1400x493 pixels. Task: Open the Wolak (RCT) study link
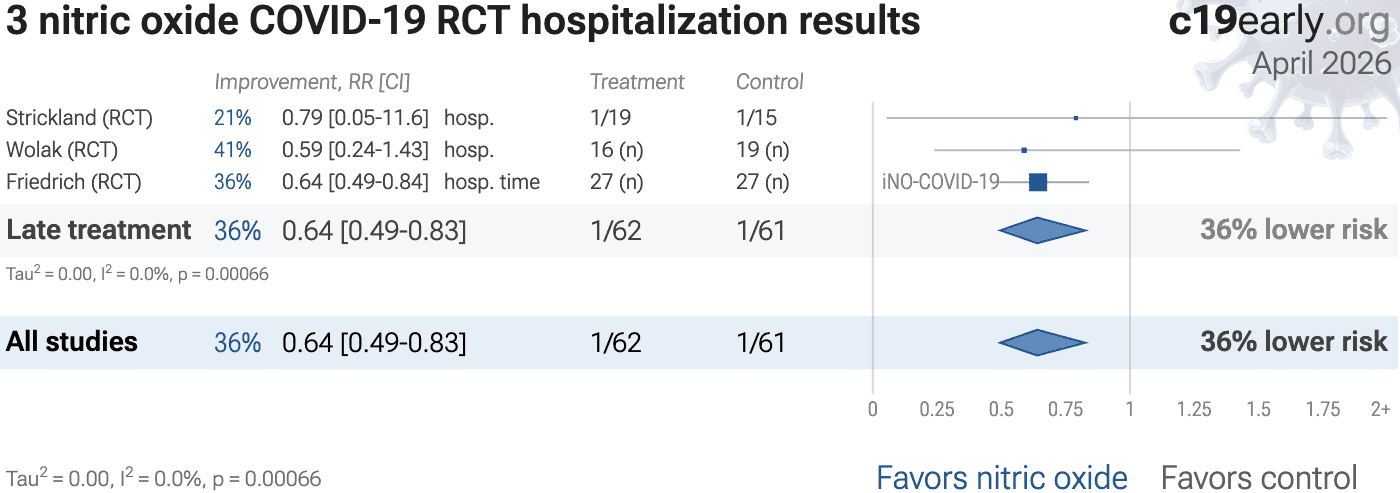(62, 150)
